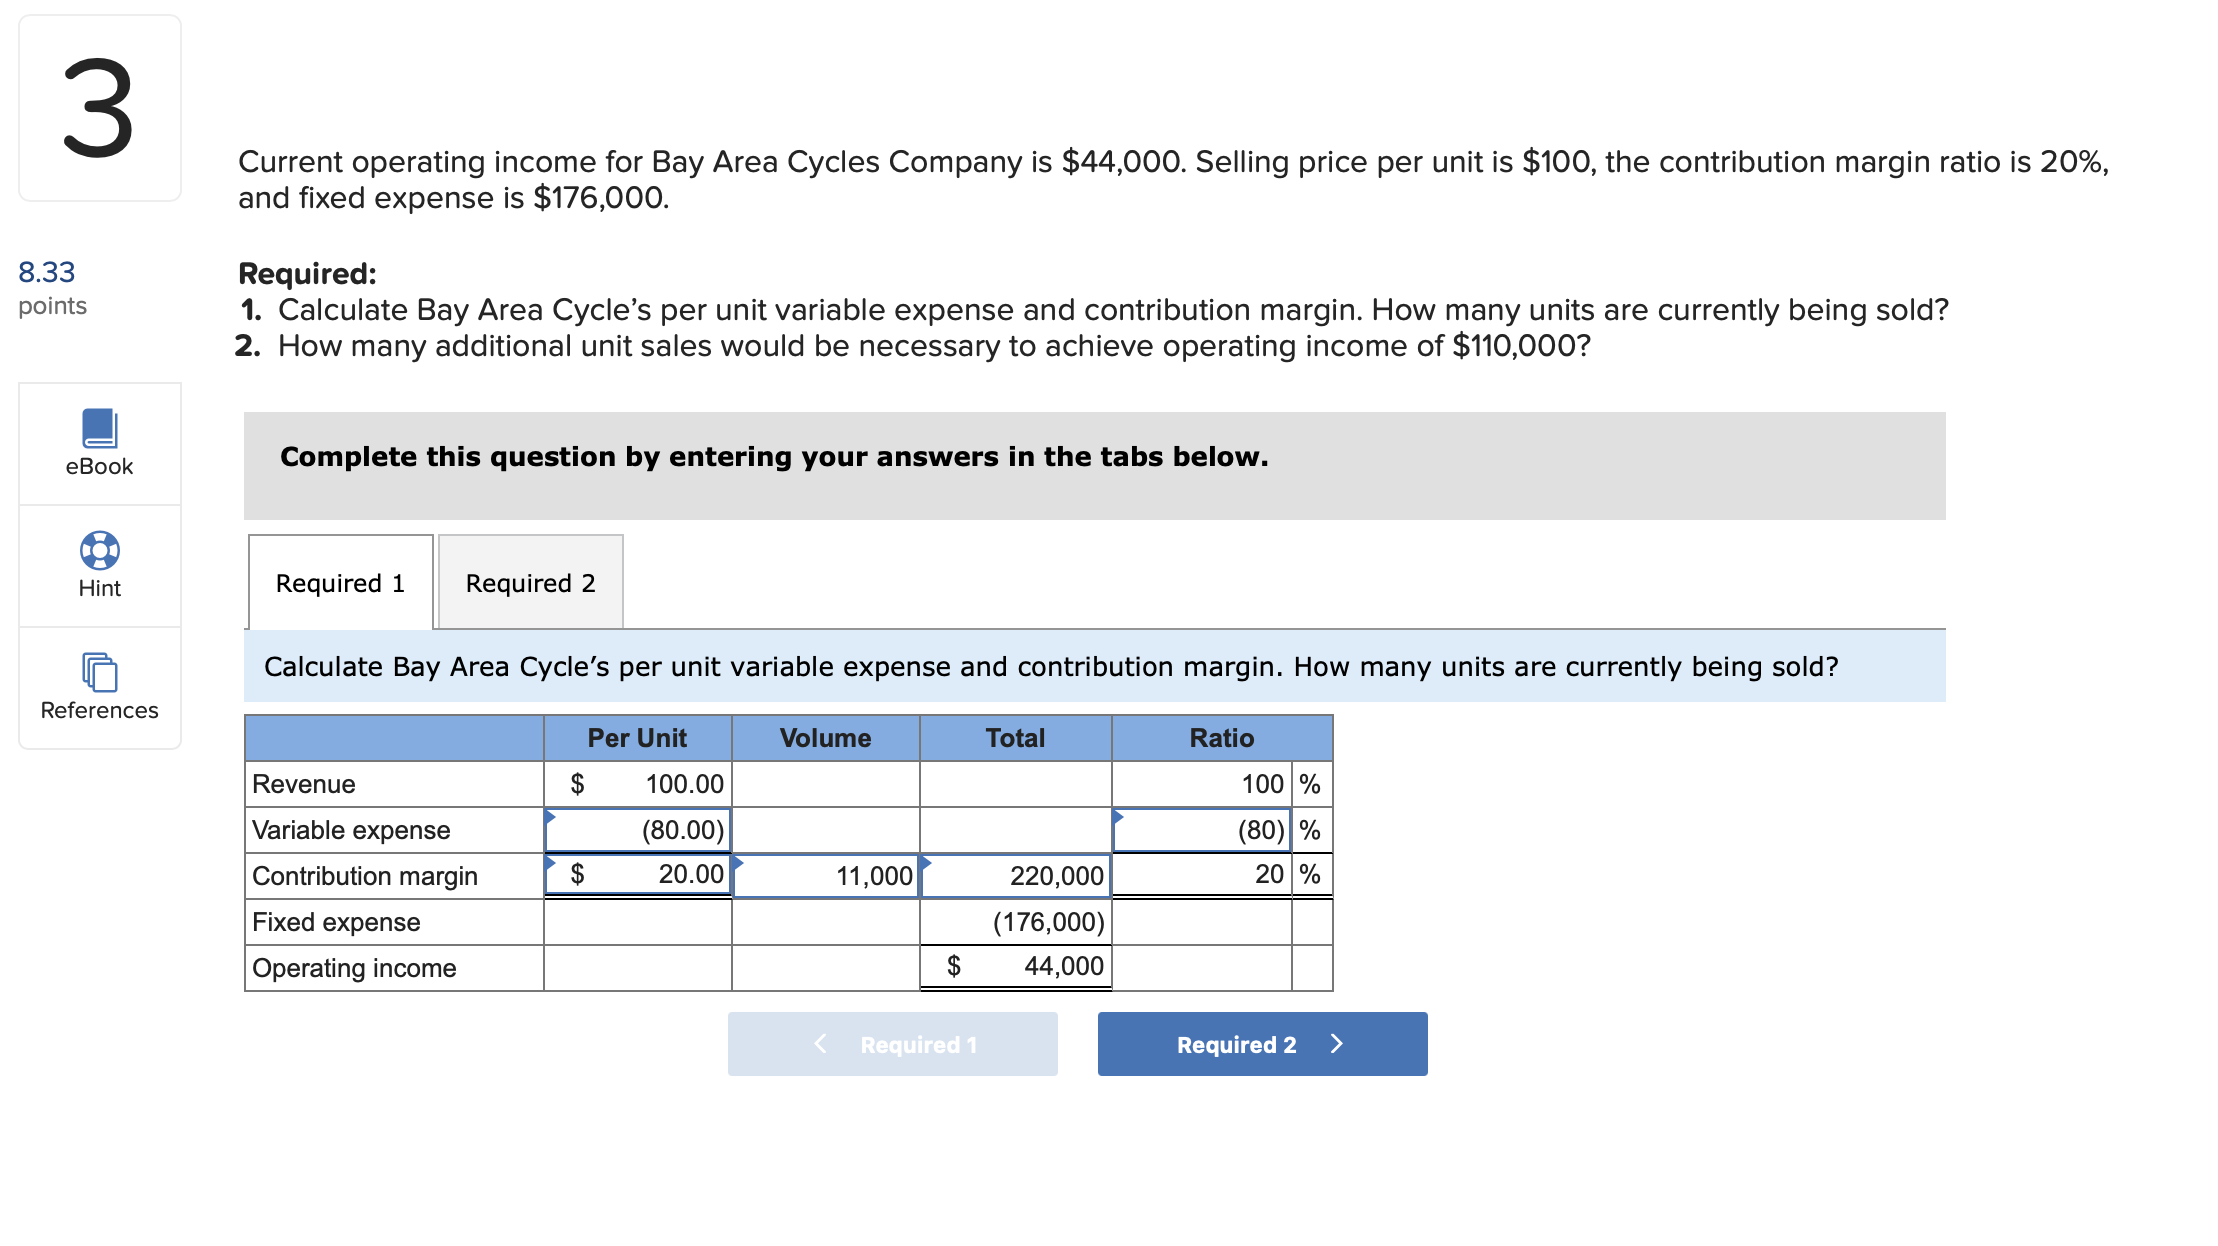Click the back chevron on Required 1 button
Screen dimensions: 2218x1246
[820, 1043]
